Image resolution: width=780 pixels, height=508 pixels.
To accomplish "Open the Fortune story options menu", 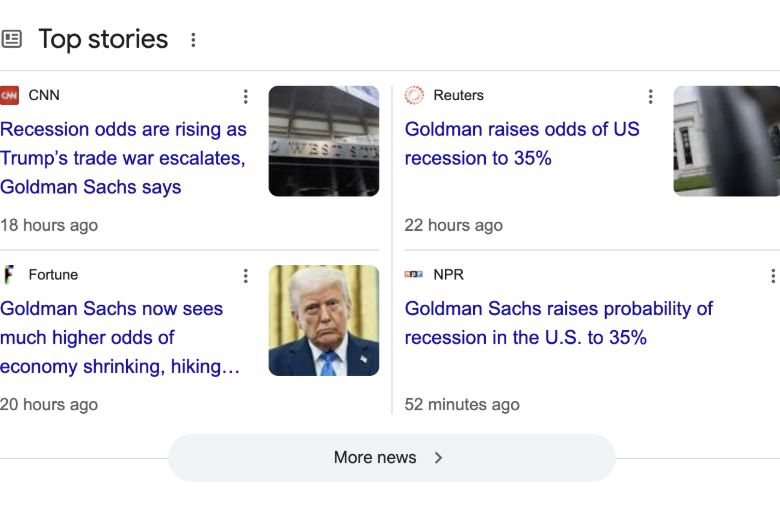I will (245, 276).
